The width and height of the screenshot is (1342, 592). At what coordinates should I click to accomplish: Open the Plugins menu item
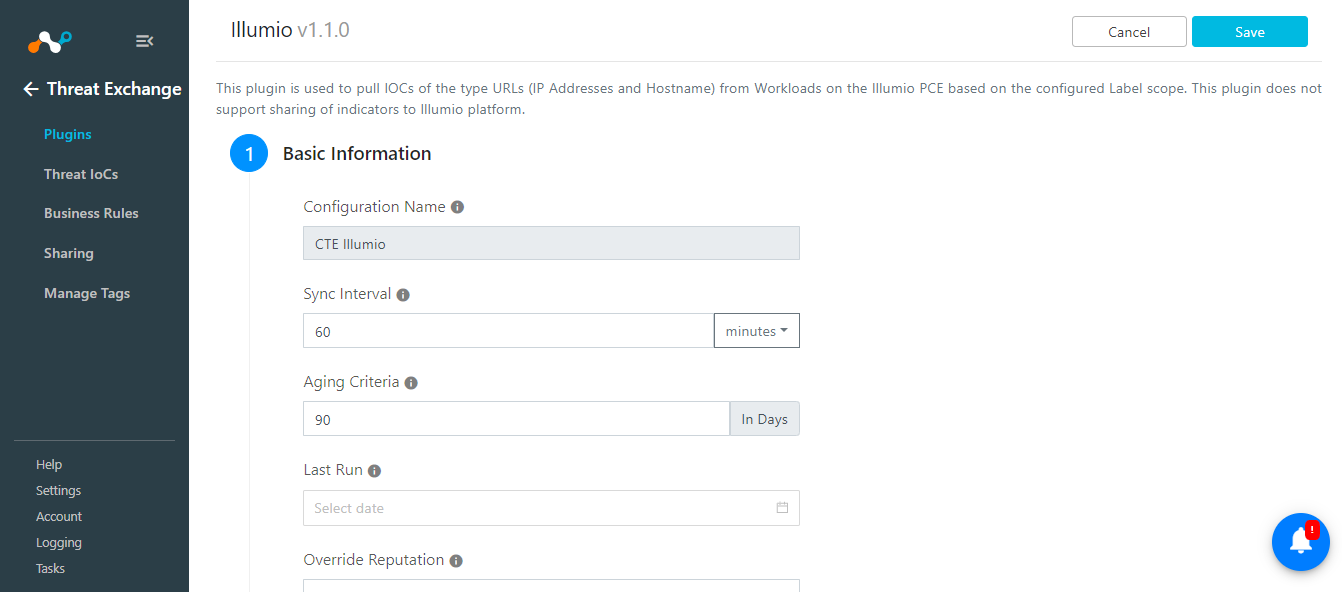click(68, 134)
